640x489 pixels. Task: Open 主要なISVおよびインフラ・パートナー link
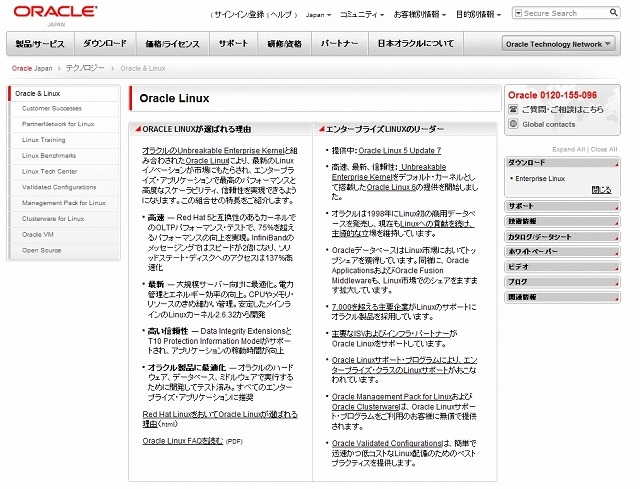[391, 333]
